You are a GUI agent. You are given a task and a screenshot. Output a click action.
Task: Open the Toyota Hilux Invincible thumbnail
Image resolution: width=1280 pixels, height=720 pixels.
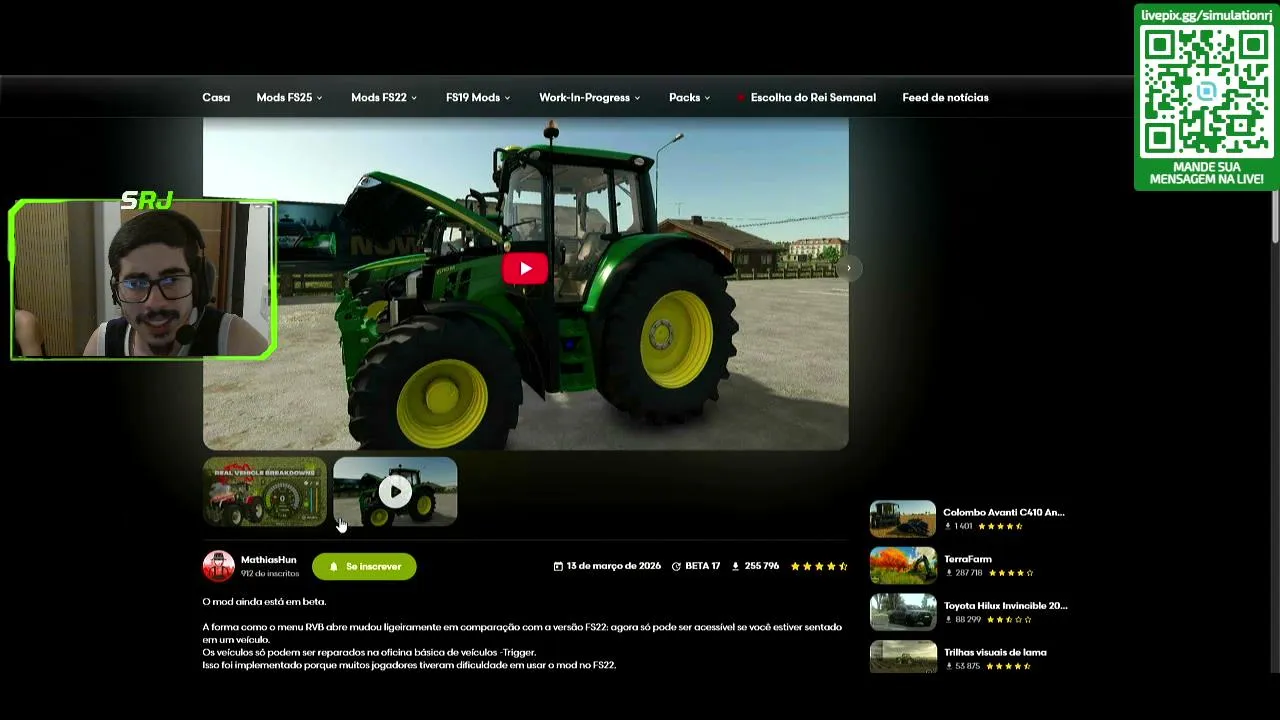(x=903, y=612)
